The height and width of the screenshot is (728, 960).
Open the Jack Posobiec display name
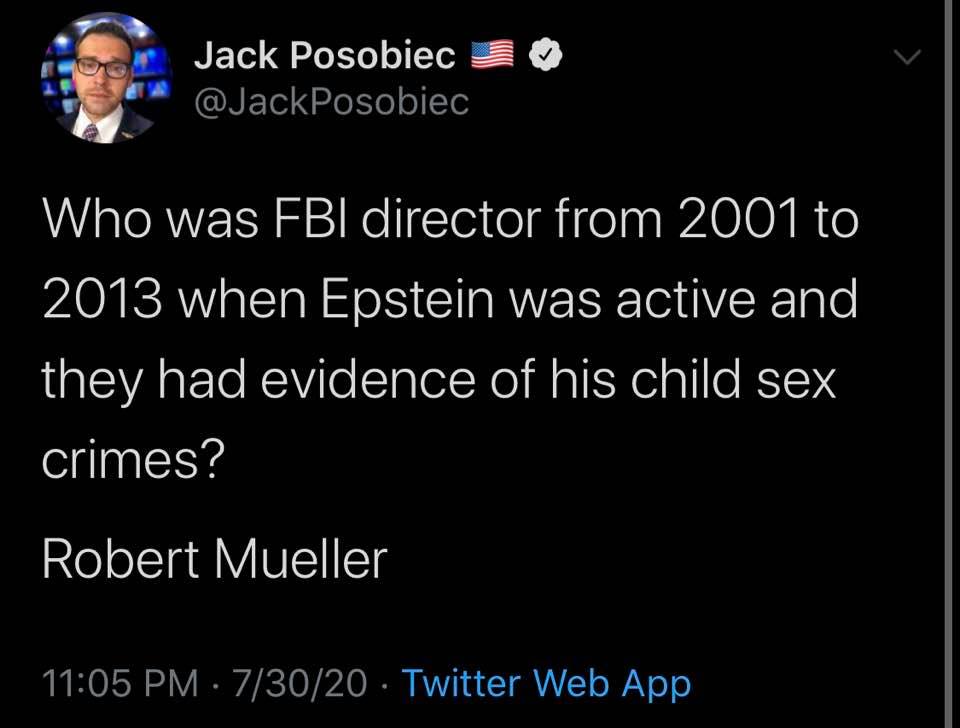[325, 57]
